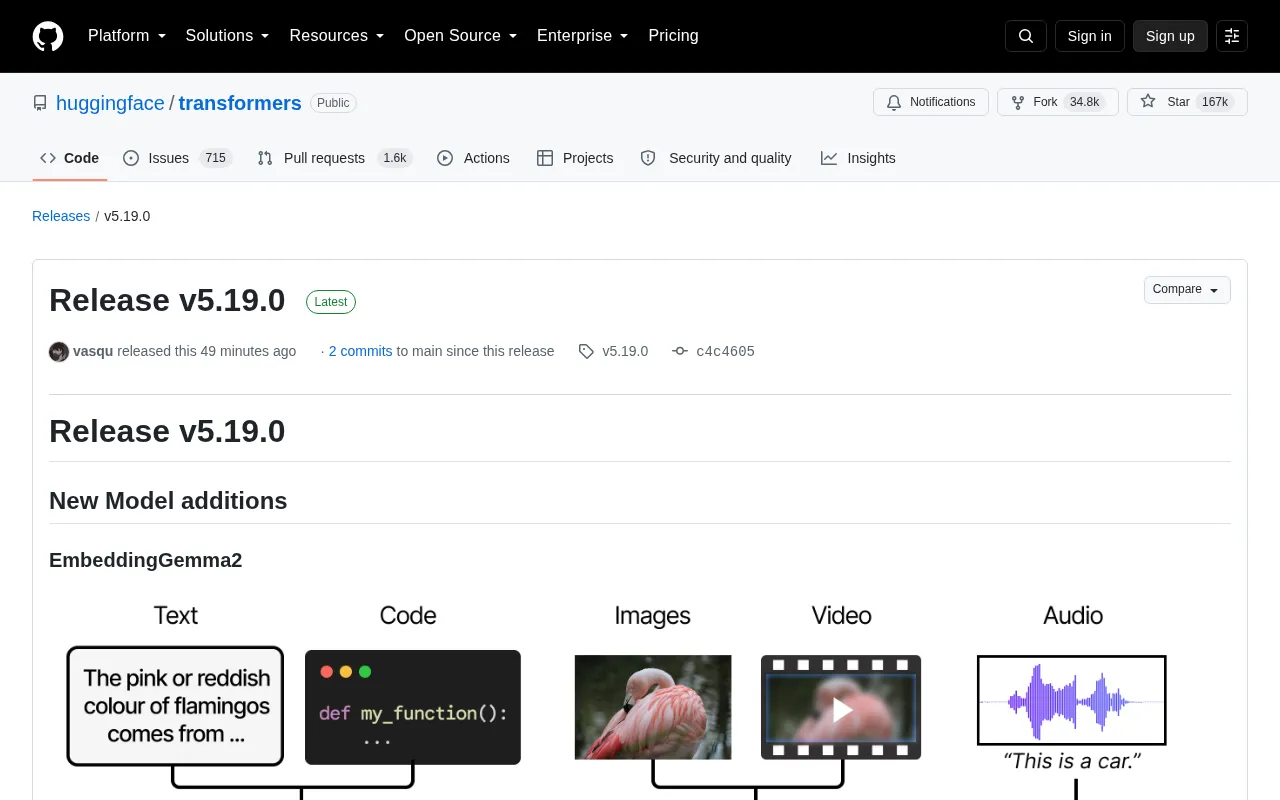
Task: Open the 2 commits link
Action: click(x=360, y=351)
